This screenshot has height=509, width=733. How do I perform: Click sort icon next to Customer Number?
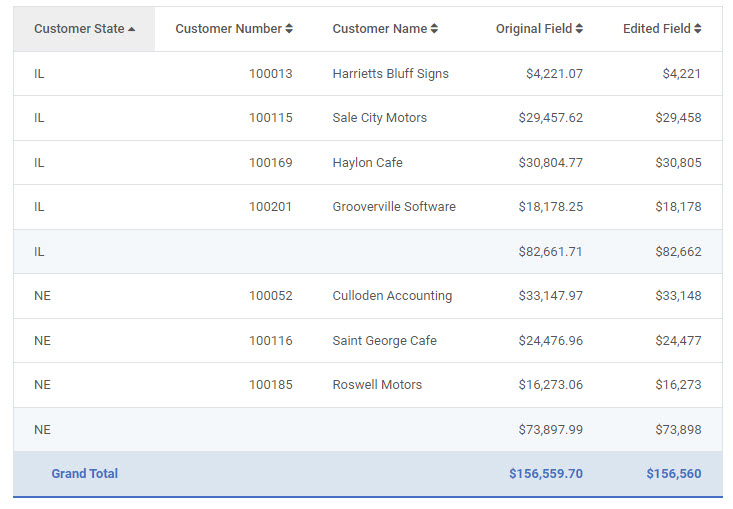[x=289, y=29]
